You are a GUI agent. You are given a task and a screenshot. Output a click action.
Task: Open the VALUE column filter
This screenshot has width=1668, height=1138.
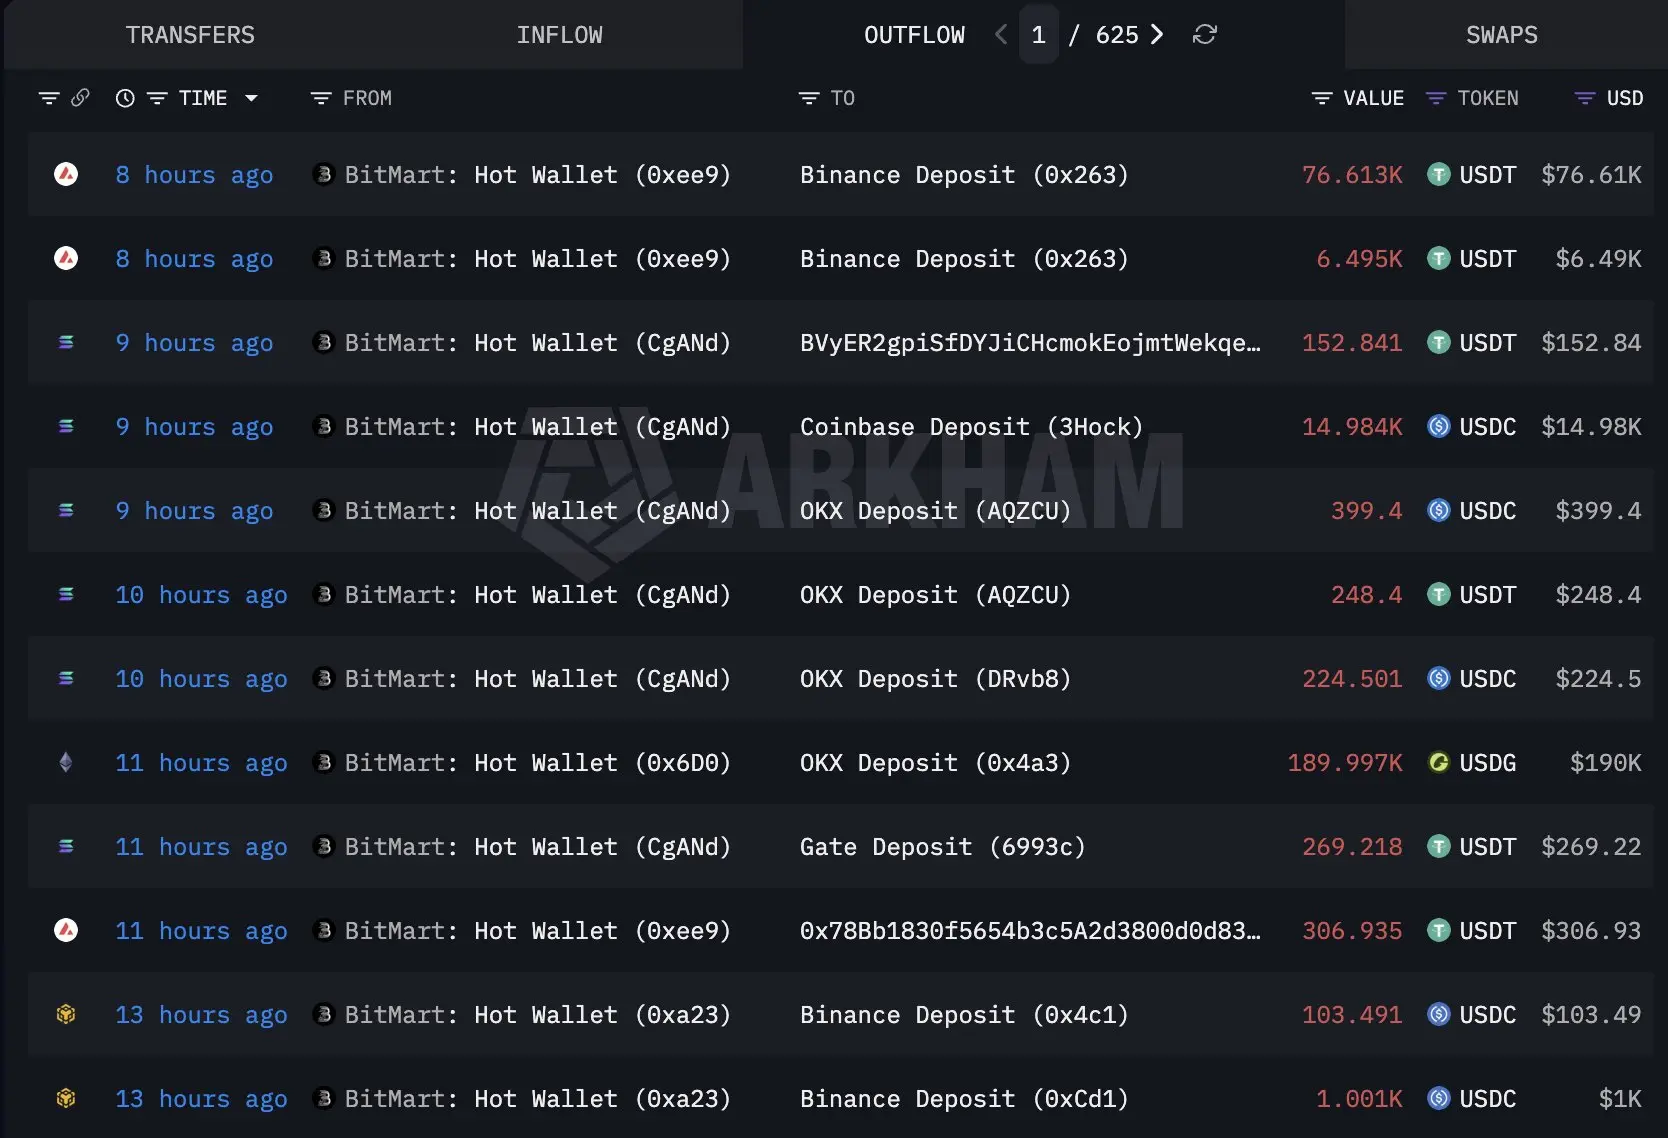coord(1322,98)
